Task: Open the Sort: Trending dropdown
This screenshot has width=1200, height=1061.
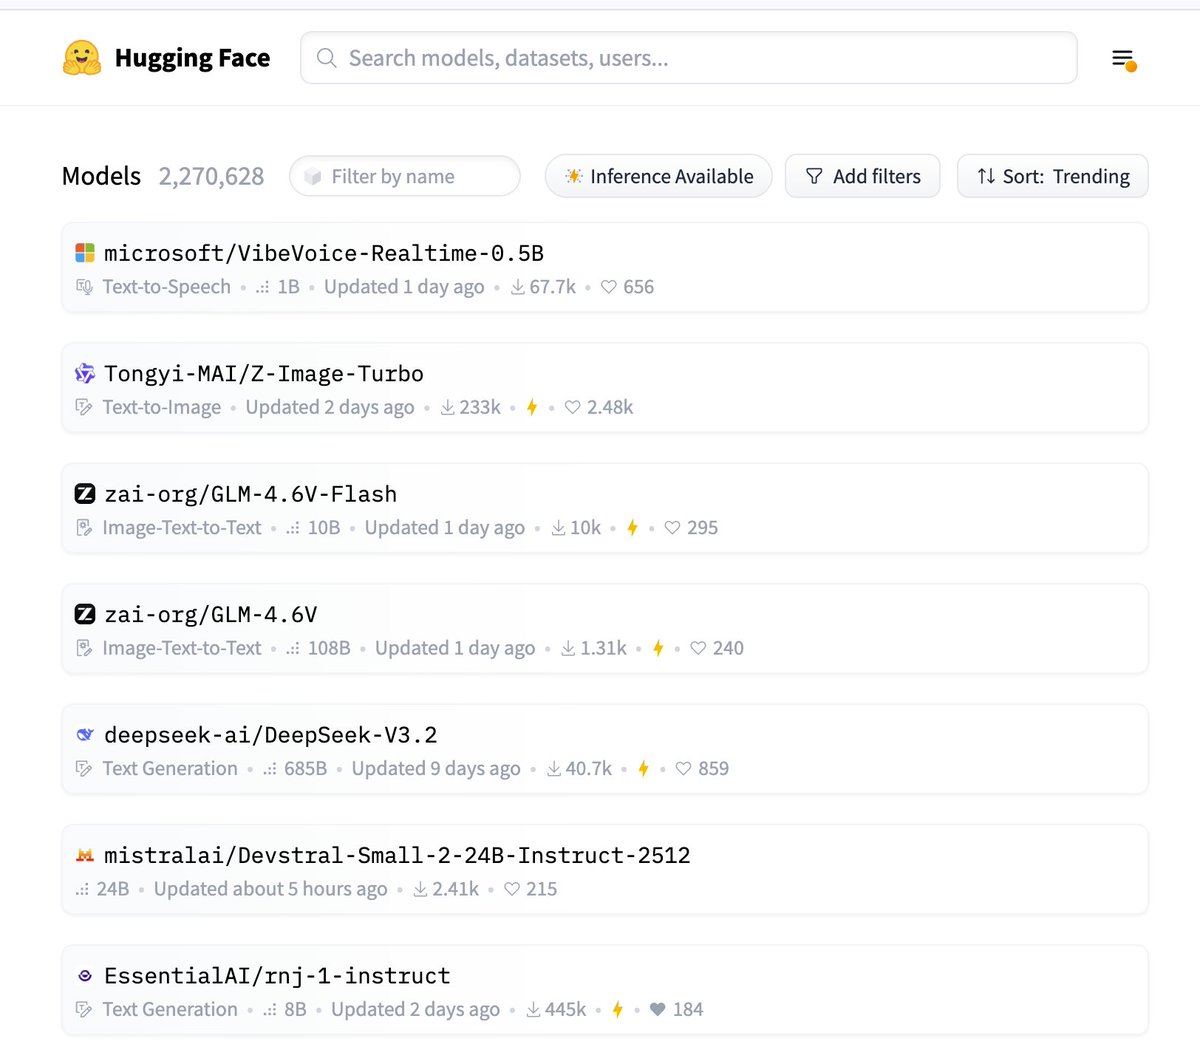Action: click(x=1052, y=176)
